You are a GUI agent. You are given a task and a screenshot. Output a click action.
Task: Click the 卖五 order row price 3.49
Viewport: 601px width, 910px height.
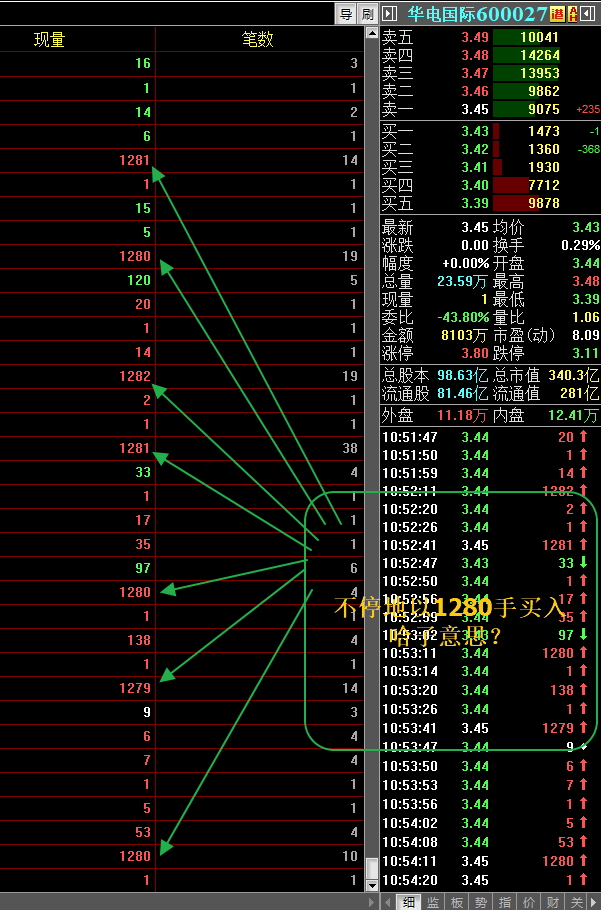point(475,38)
